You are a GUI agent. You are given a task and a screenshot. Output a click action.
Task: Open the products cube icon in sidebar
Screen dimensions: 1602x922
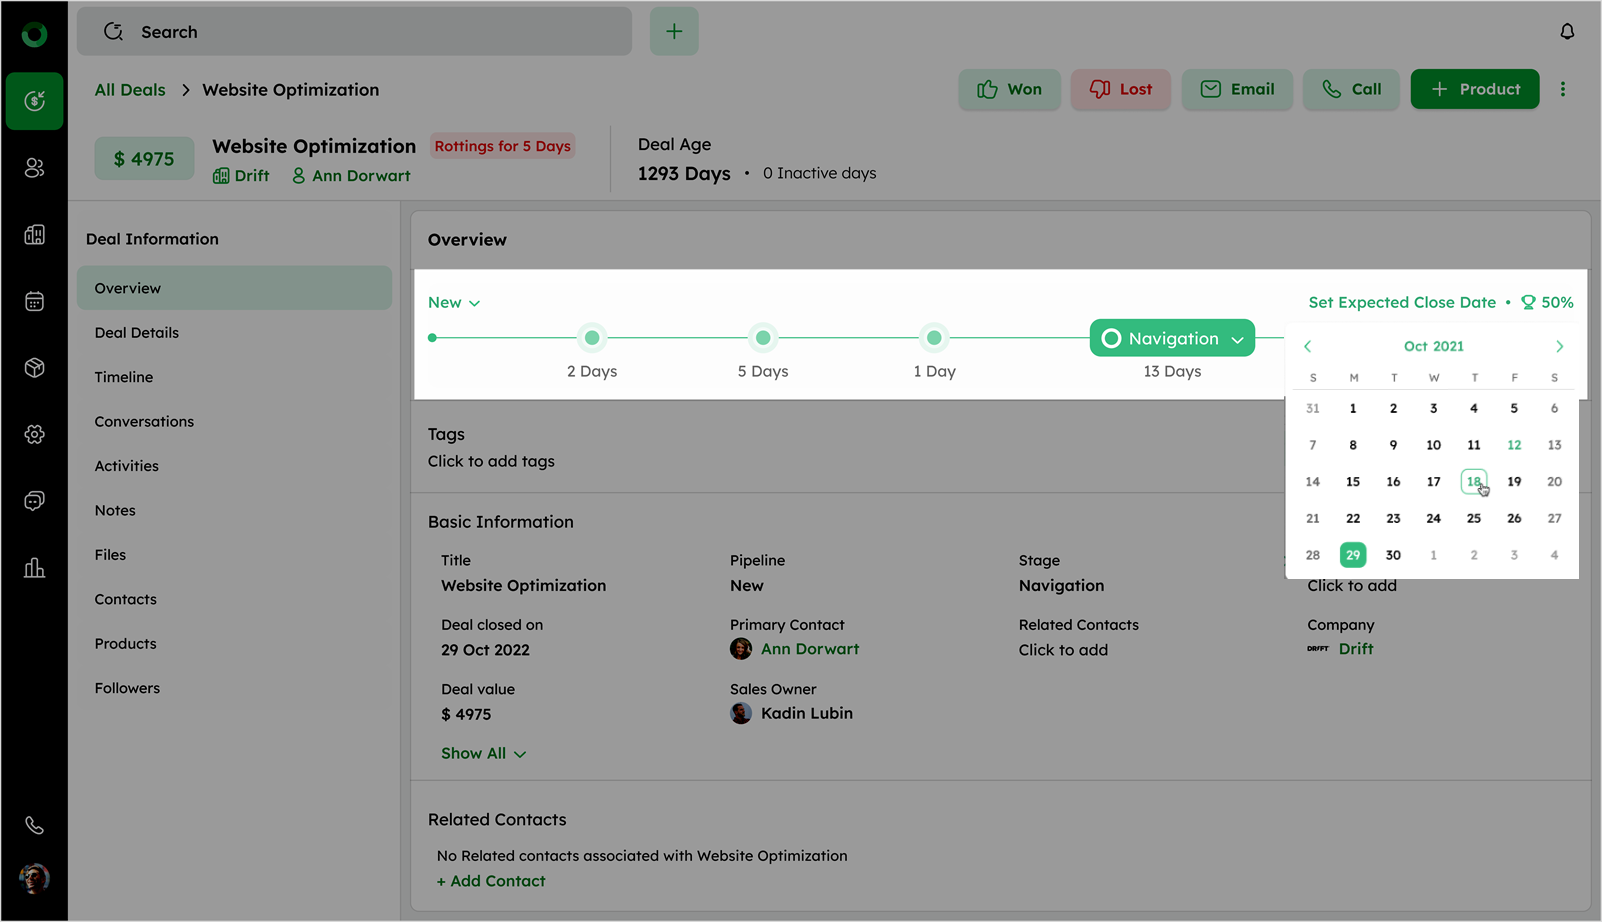[x=34, y=368]
